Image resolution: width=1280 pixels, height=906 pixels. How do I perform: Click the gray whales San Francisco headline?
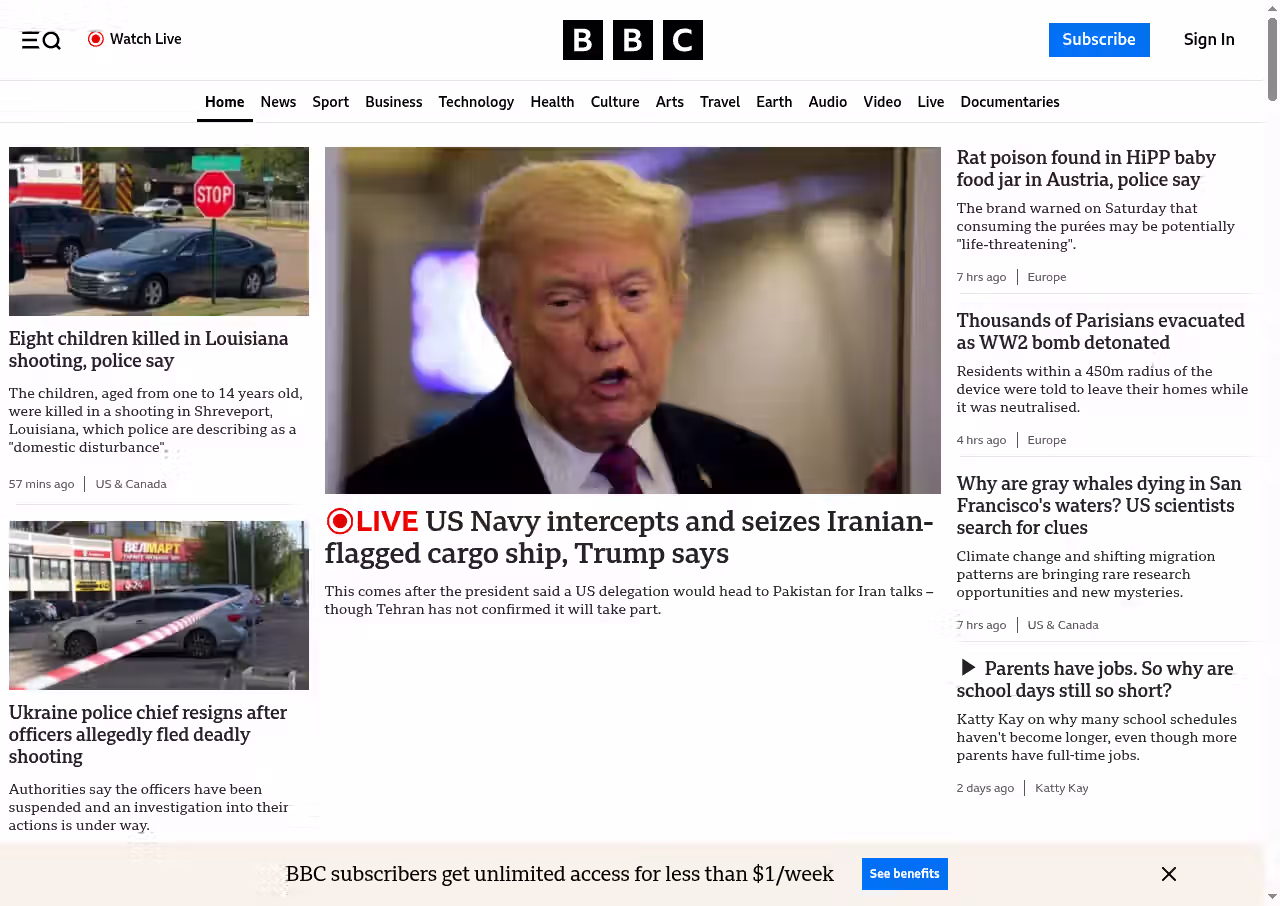(1098, 505)
